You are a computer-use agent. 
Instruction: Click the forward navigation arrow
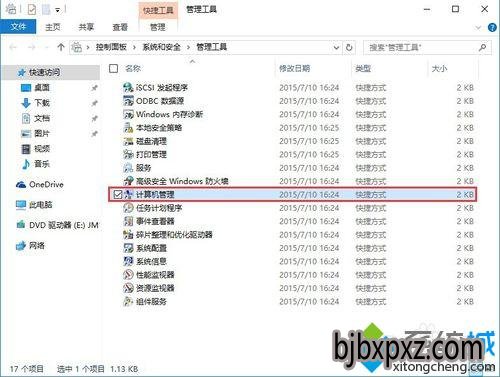coord(32,47)
